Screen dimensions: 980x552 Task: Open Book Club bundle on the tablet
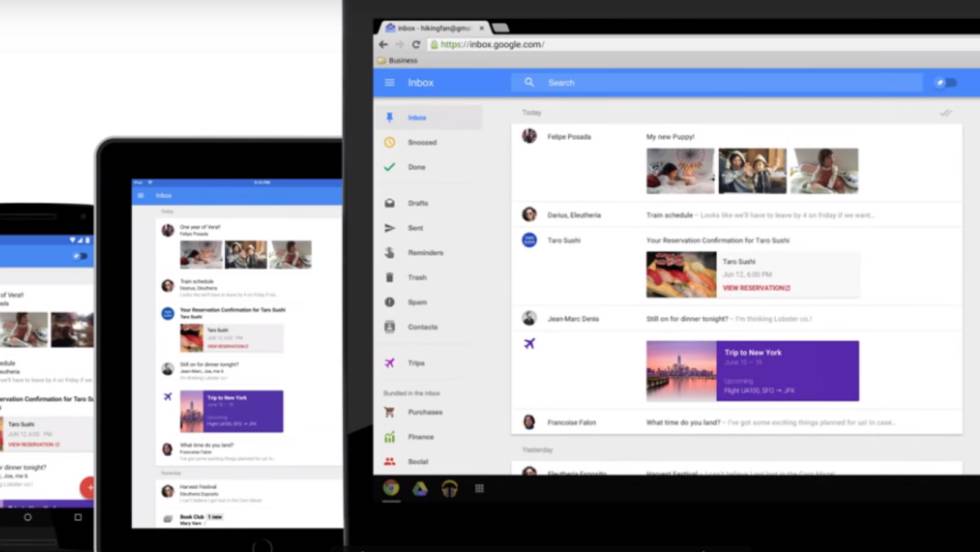point(249,519)
